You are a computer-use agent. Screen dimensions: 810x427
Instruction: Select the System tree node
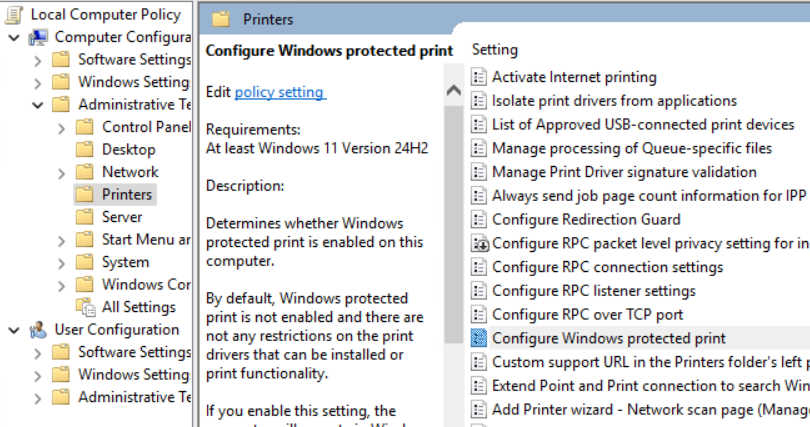tap(125, 262)
